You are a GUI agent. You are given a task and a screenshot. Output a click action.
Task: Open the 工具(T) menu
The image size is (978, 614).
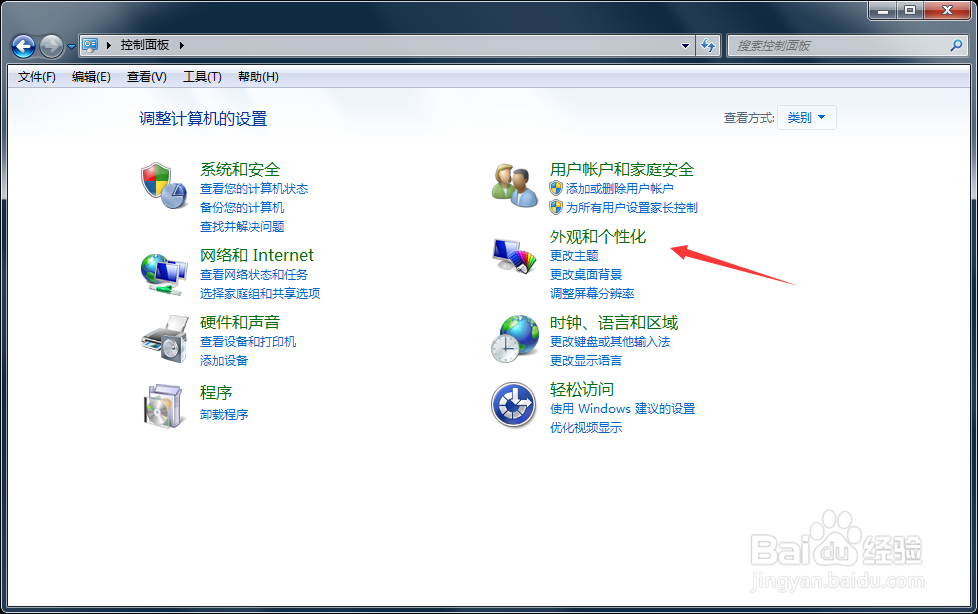tap(202, 76)
